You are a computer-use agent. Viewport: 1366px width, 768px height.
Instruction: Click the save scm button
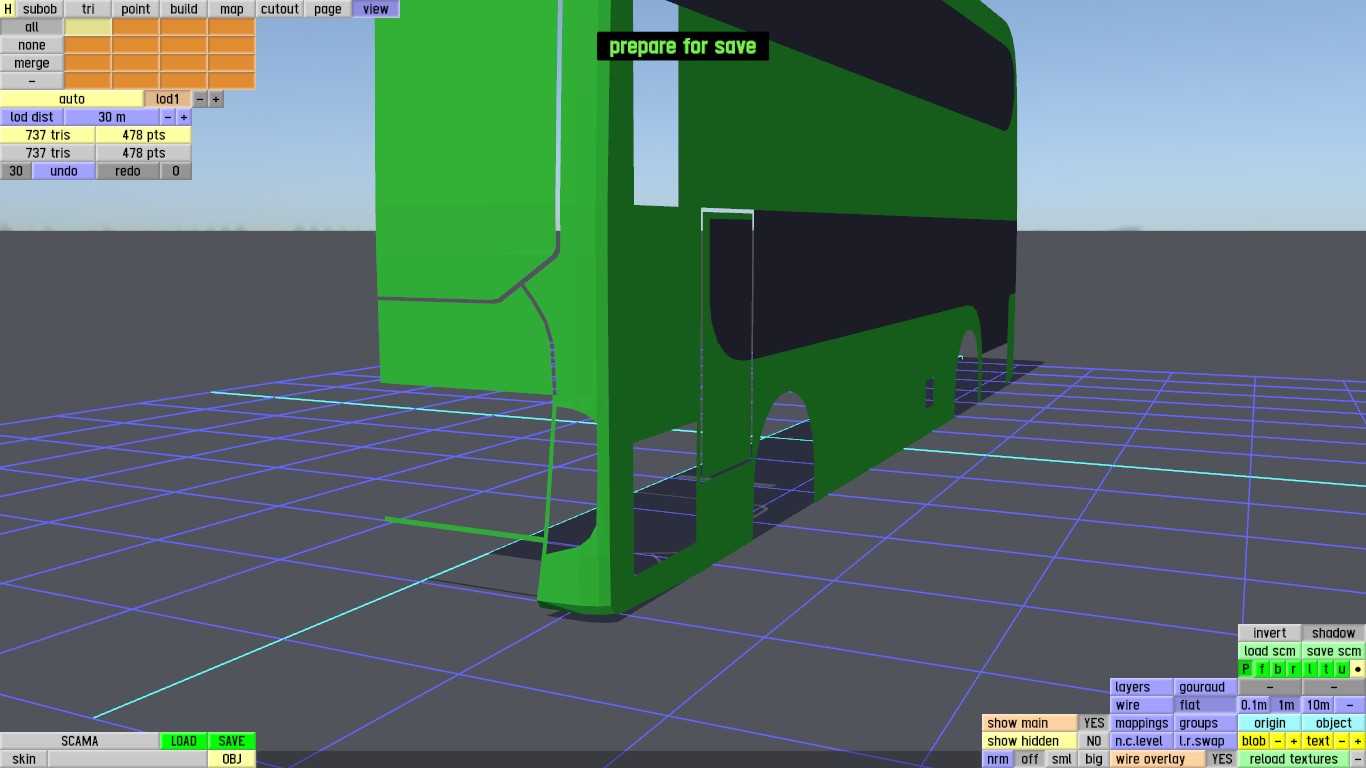point(1334,651)
